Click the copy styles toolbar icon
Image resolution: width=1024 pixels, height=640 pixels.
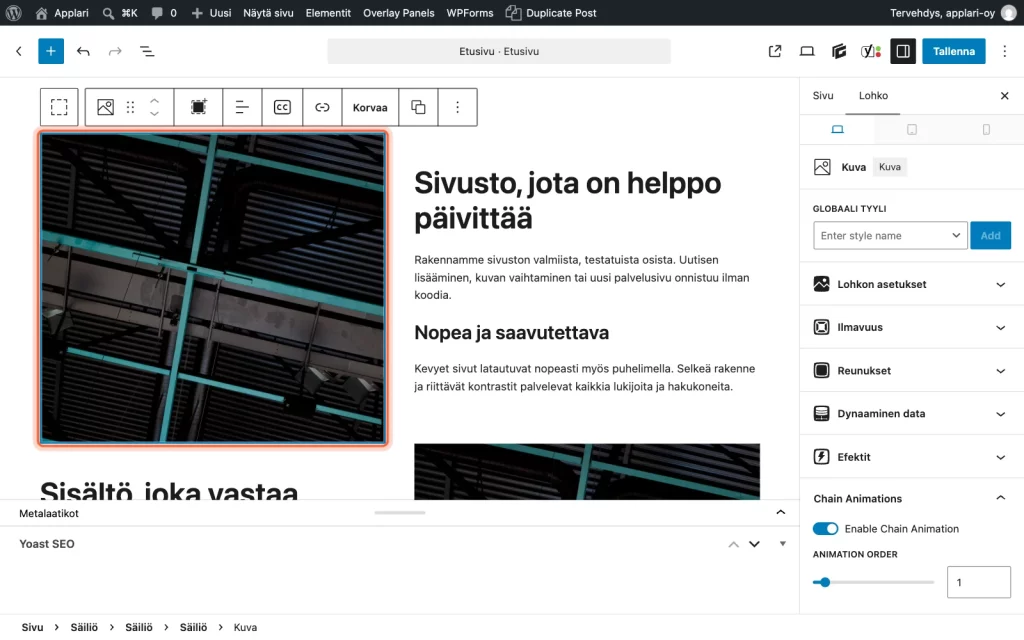point(418,107)
